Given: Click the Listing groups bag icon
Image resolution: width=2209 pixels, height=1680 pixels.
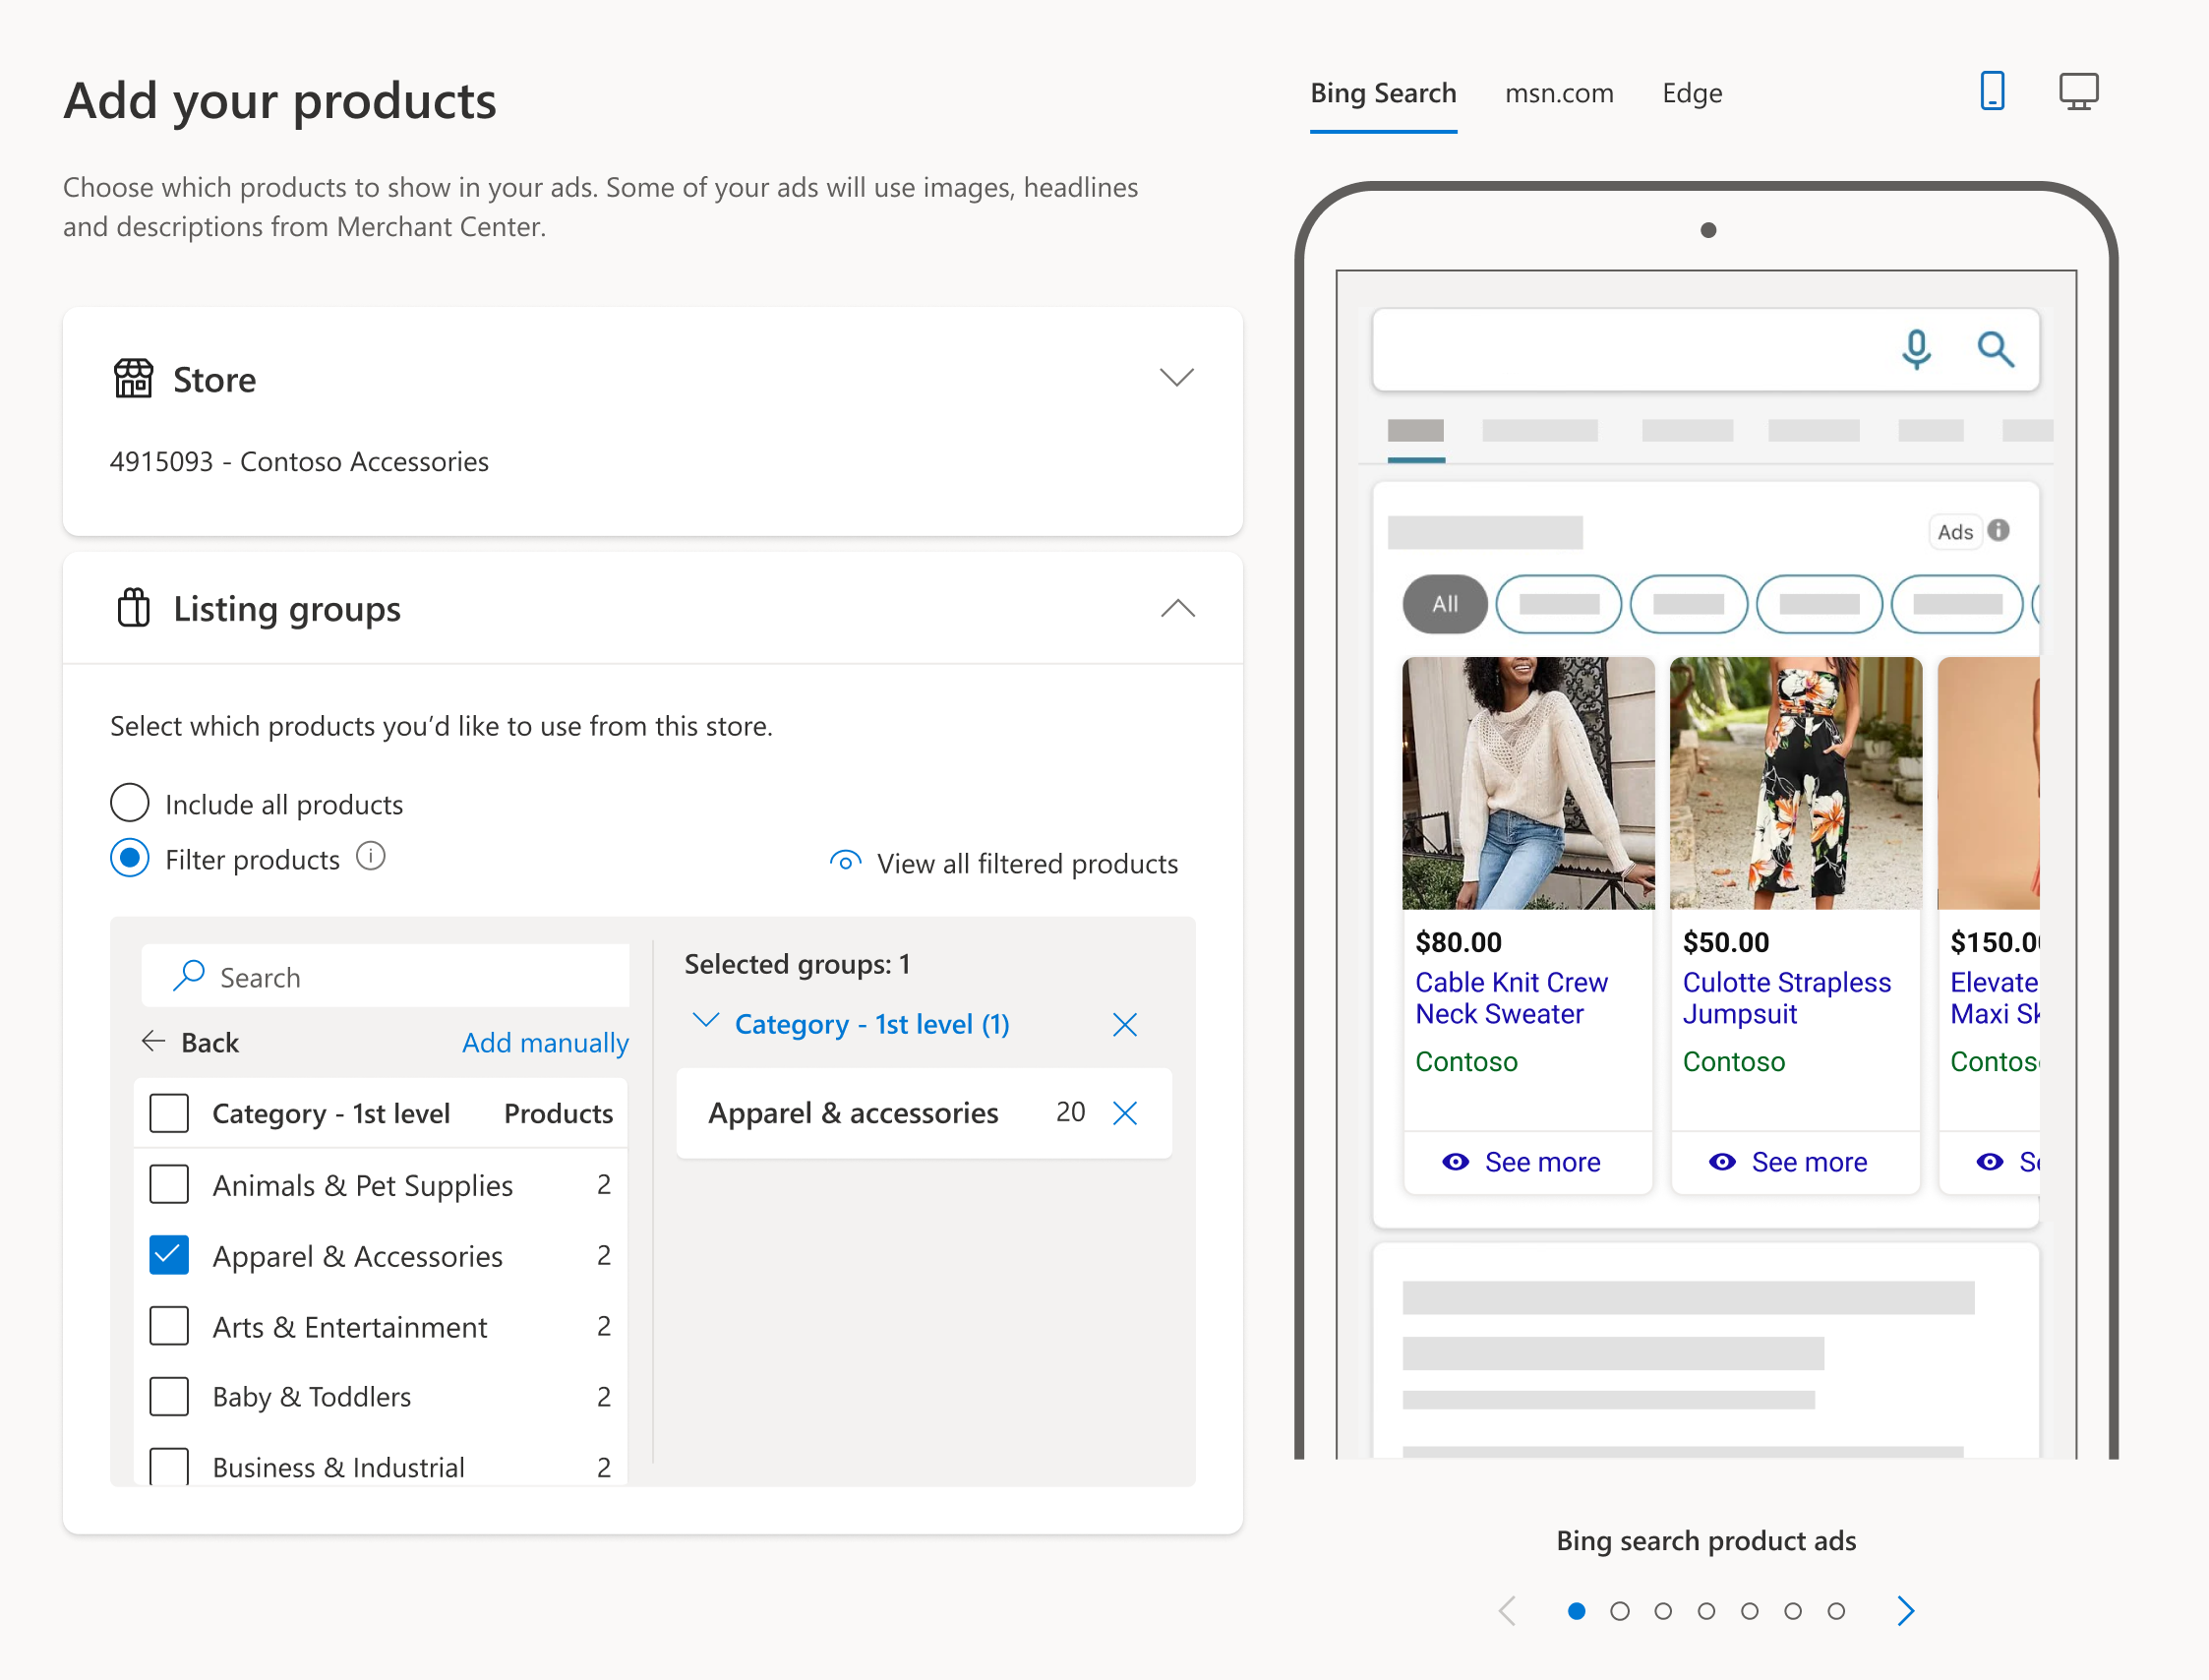Looking at the screenshot, I should pyautogui.click(x=133, y=608).
